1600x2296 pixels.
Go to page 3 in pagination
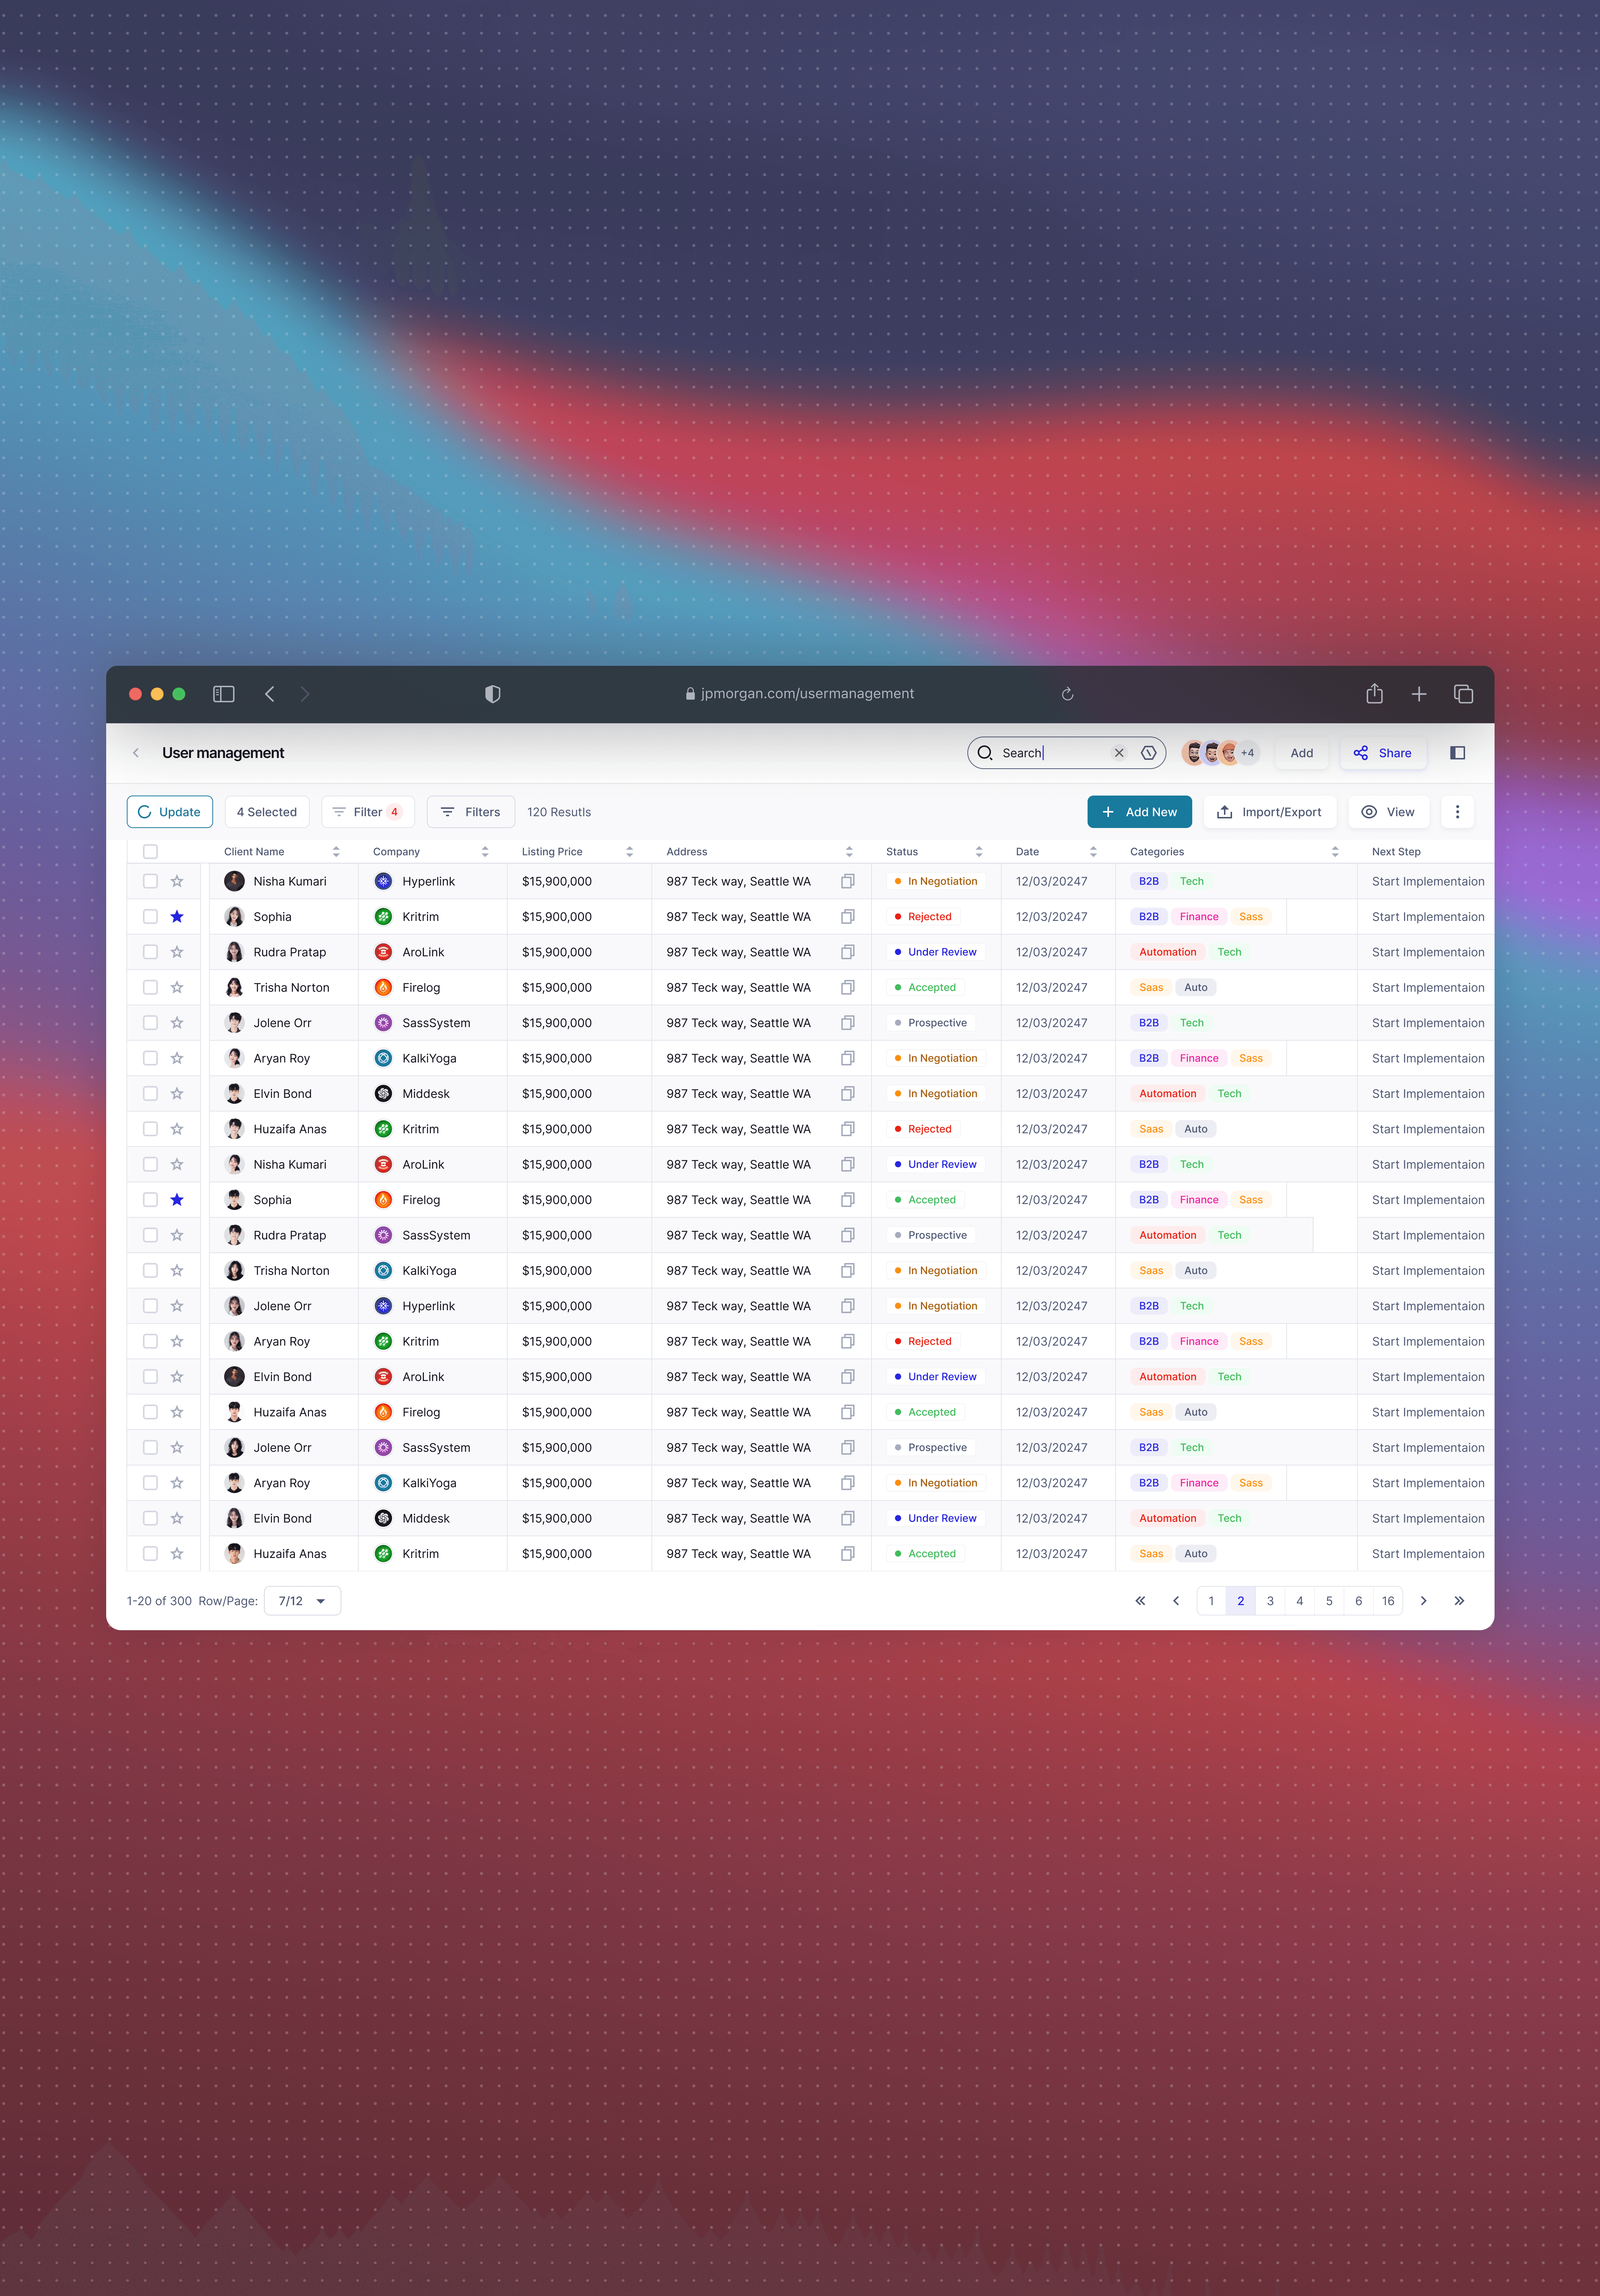(1270, 1601)
